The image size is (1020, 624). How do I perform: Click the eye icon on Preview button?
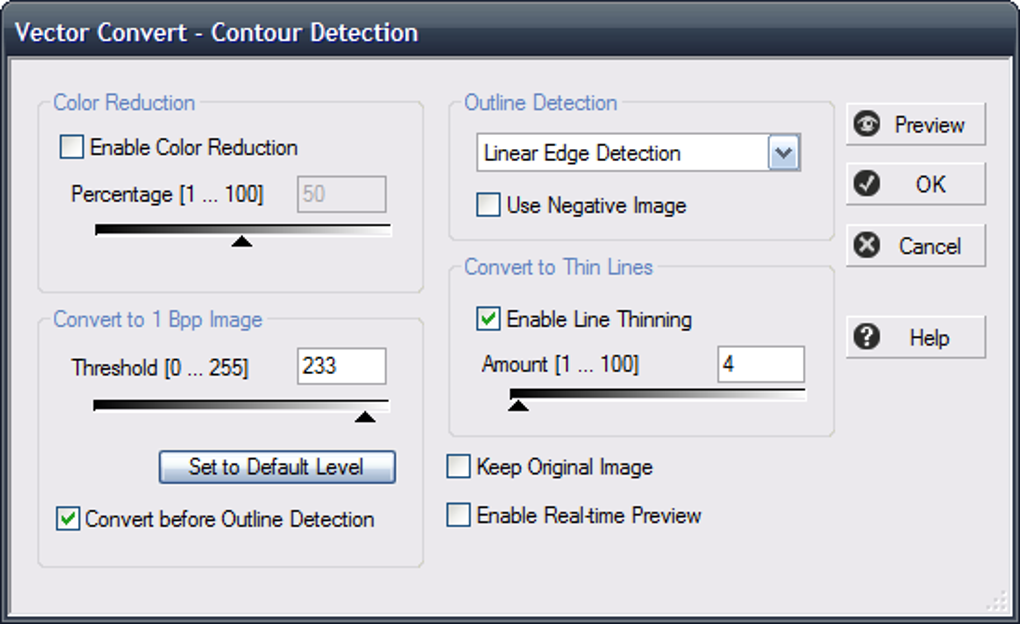pos(867,125)
